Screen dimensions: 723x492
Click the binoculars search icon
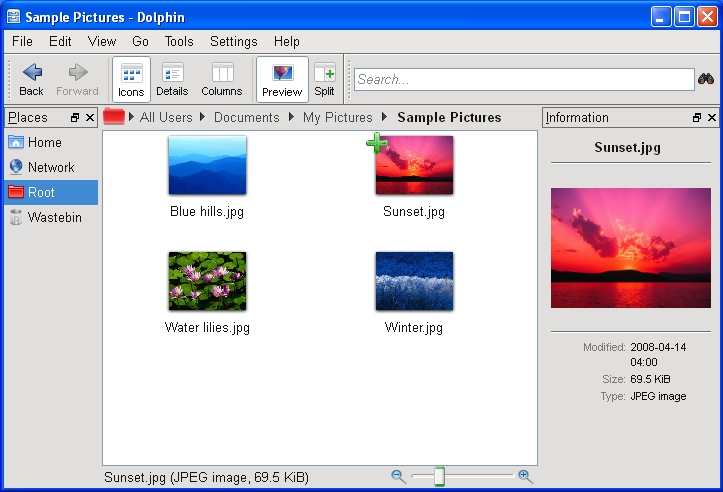[x=706, y=79]
